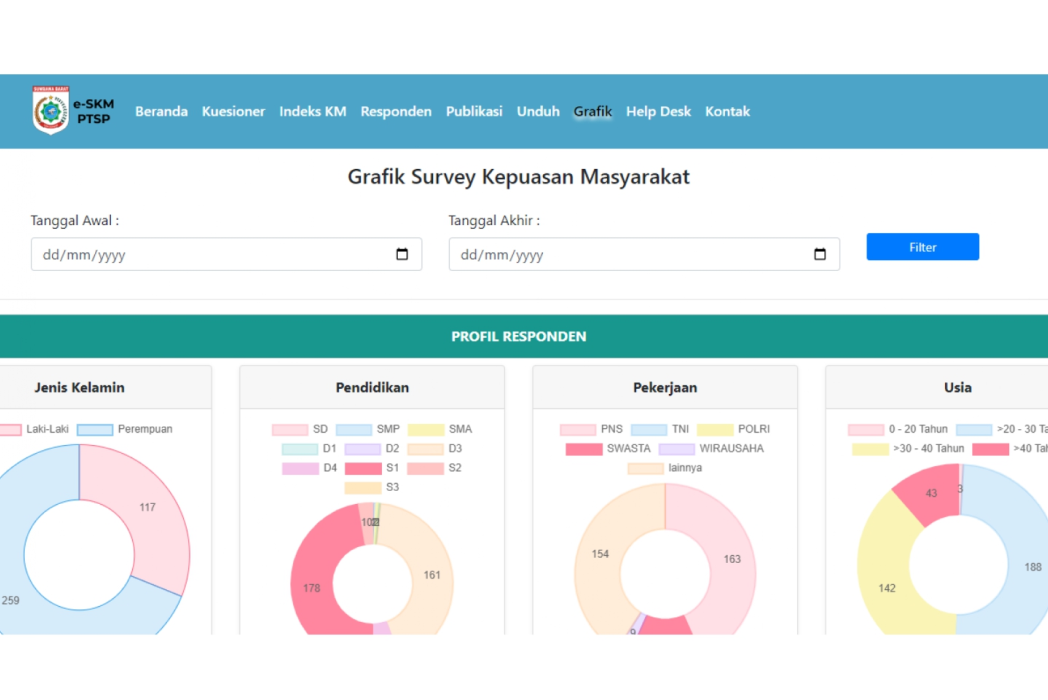
Task: Click the 259 Perempuan donut segment
Action: 11,600
